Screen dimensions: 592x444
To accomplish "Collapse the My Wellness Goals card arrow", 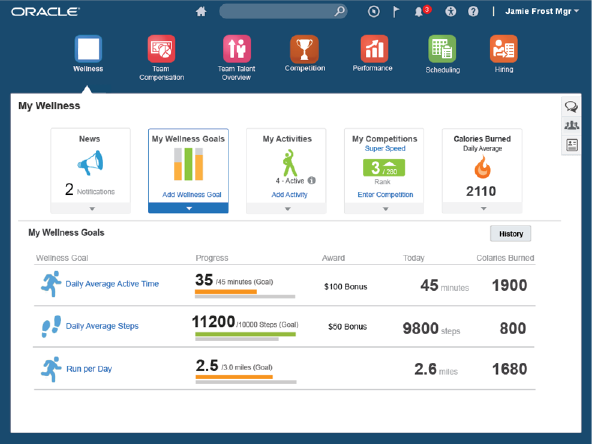I will point(188,208).
